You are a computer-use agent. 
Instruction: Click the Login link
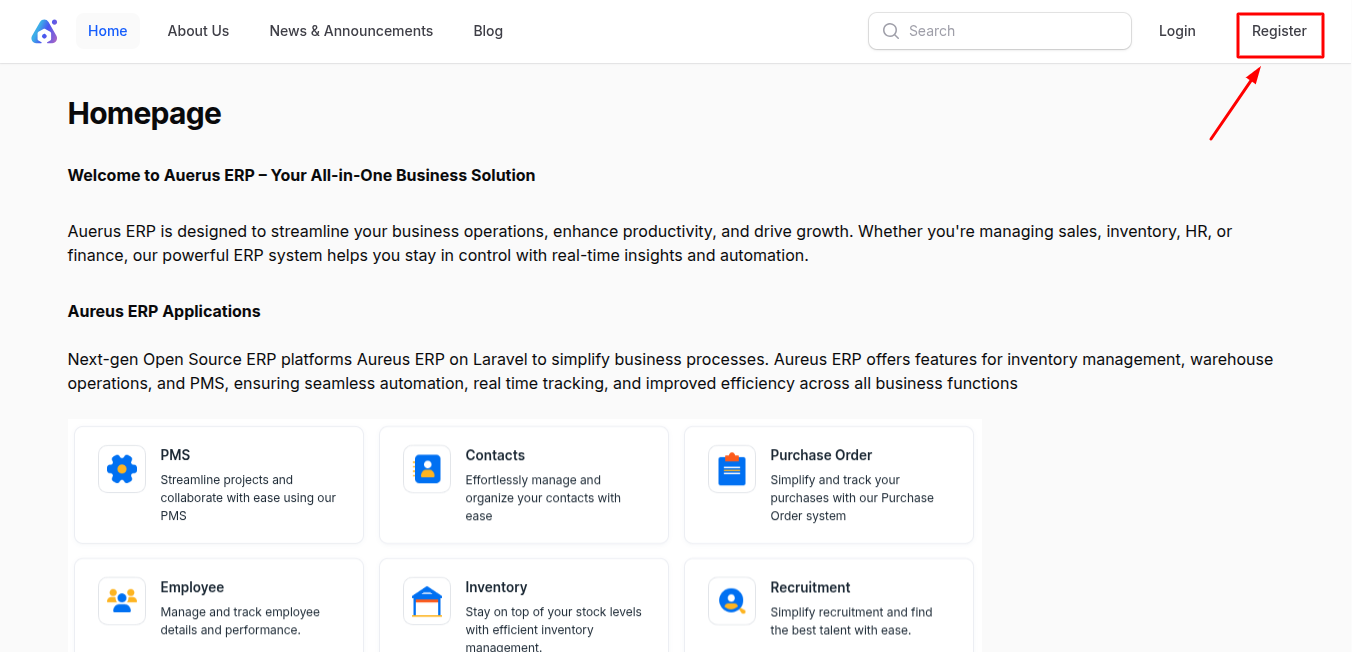tap(1177, 31)
